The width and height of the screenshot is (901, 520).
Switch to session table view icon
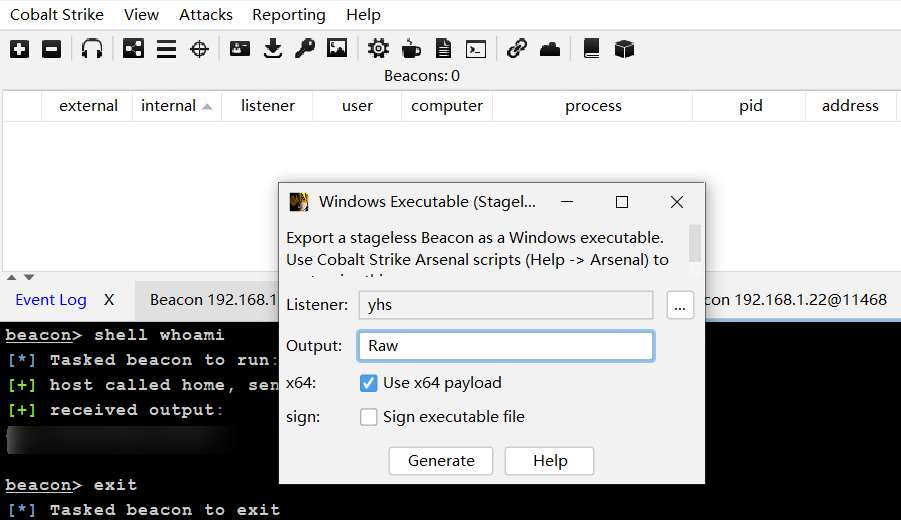click(x=167, y=49)
